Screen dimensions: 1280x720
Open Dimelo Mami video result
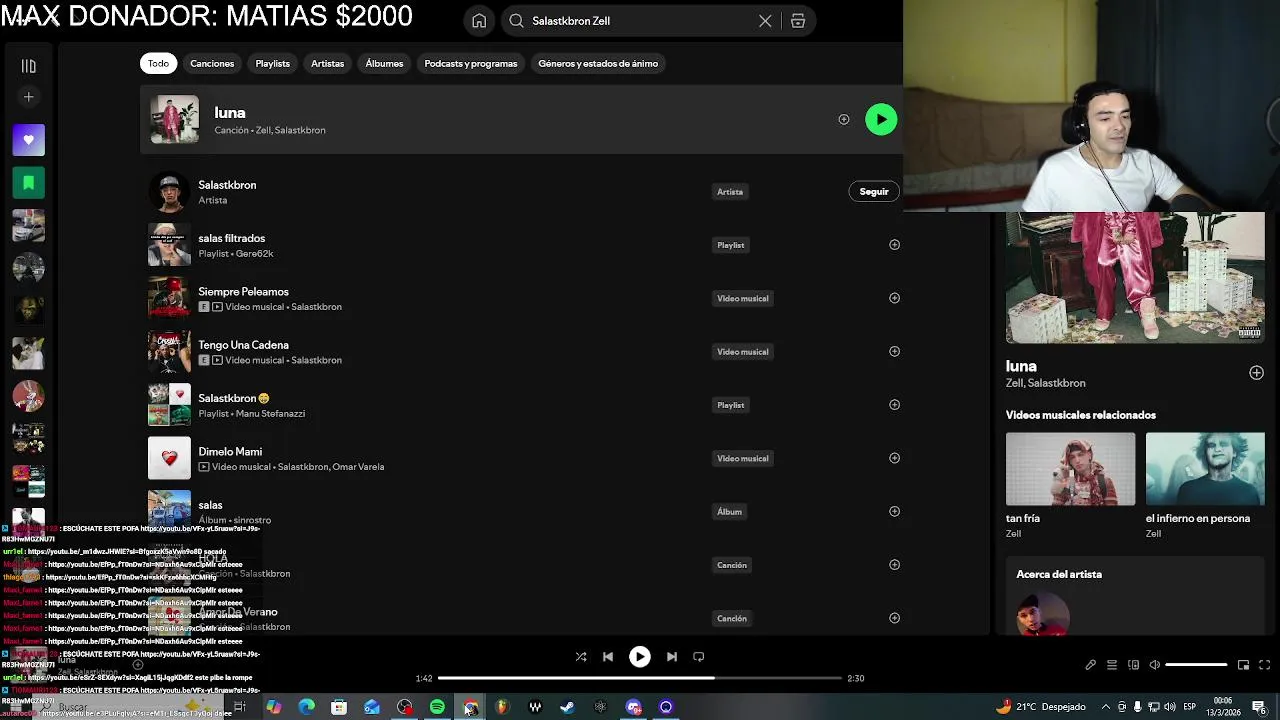(230, 452)
